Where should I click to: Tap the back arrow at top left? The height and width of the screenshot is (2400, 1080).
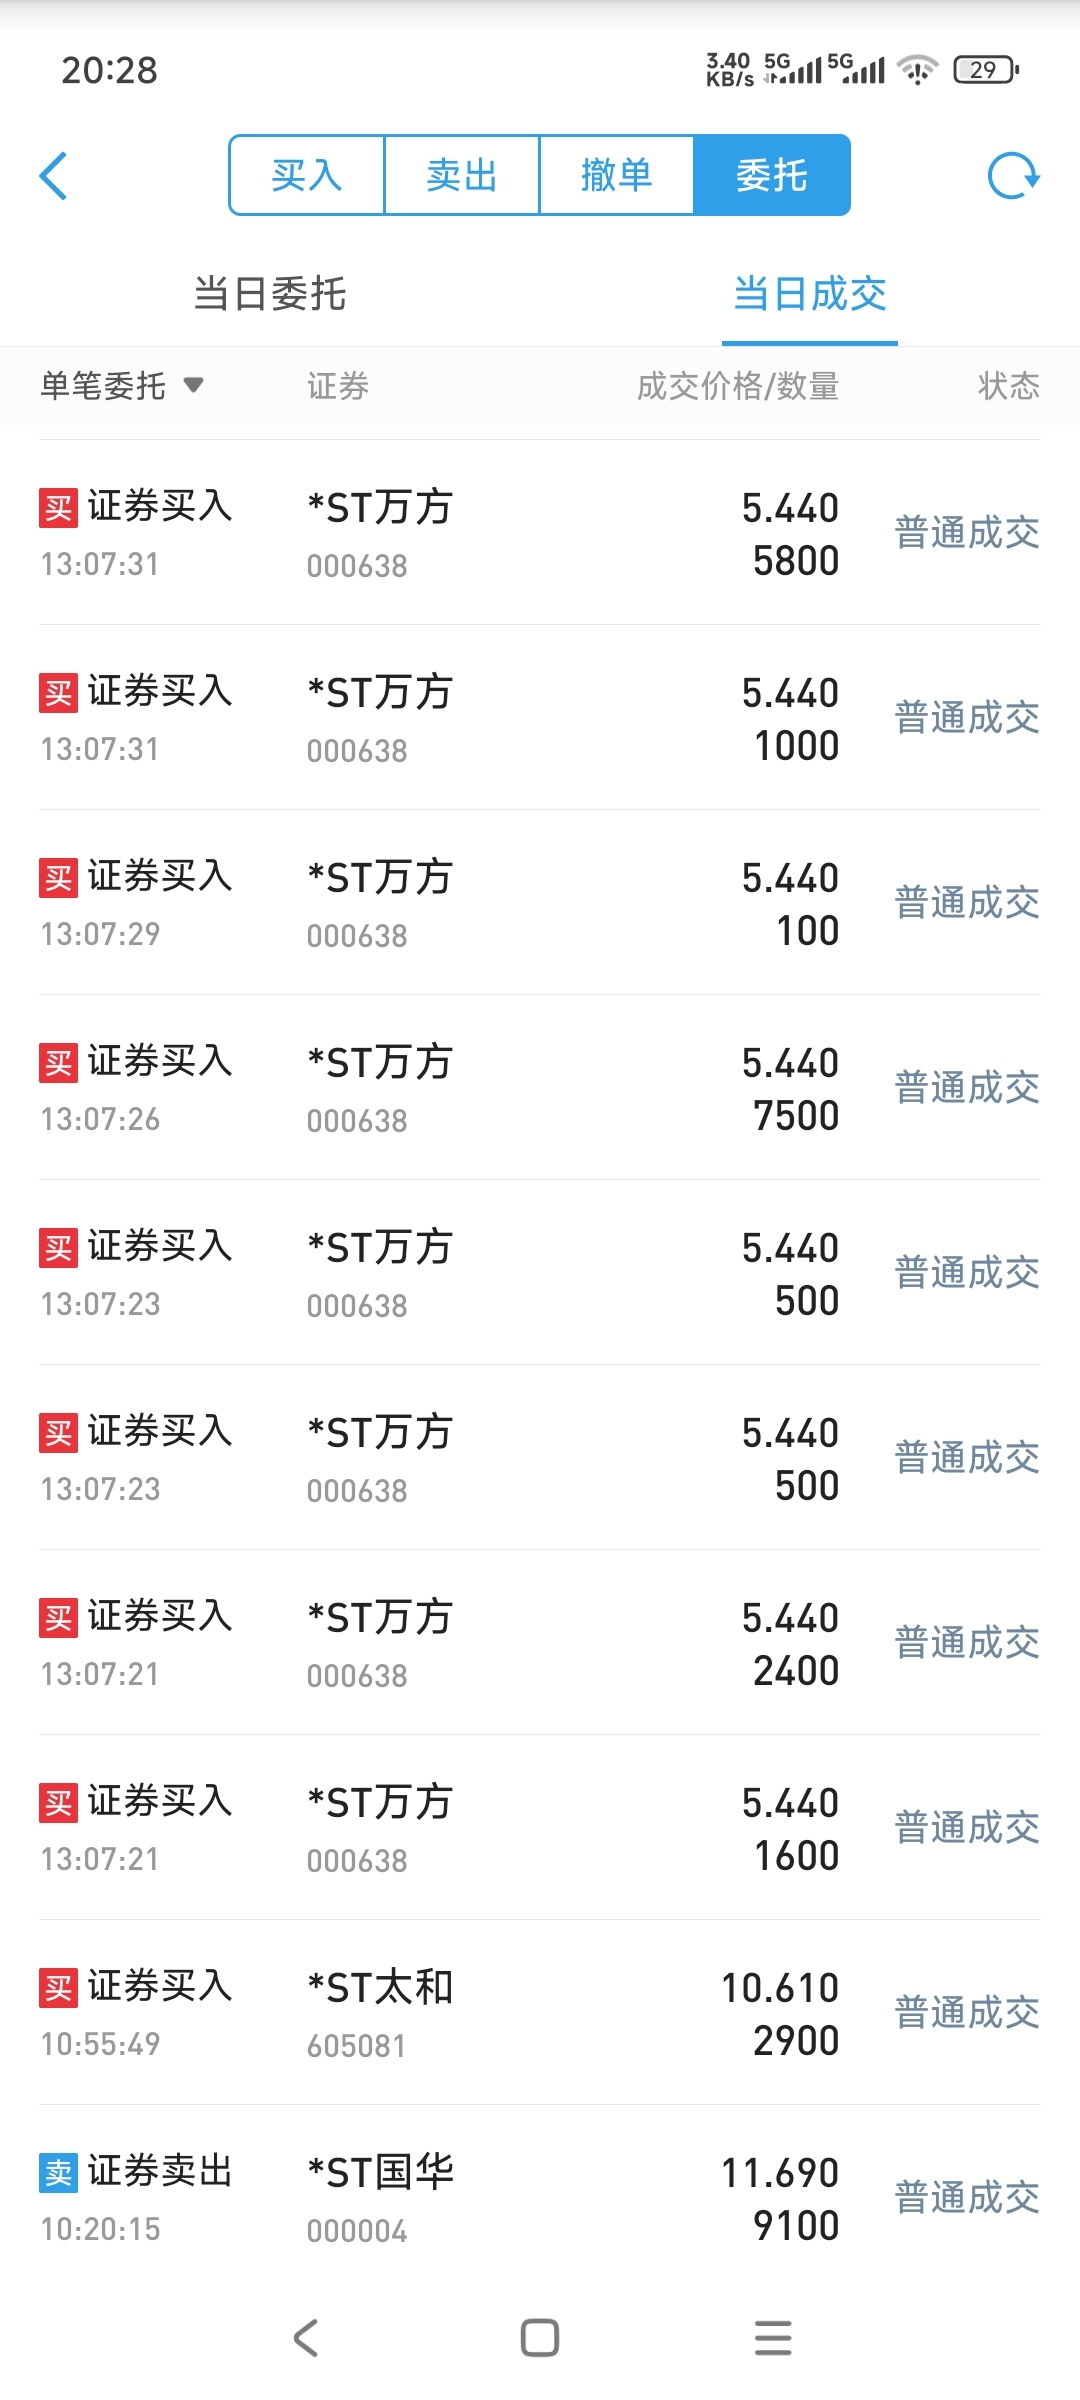pyautogui.click(x=54, y=176)
